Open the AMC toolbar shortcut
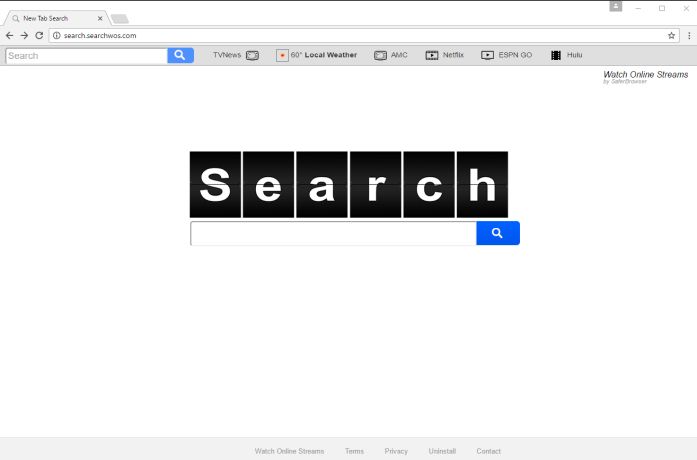The image size is (697, 460). pyautogui.click(x=391, y=55)
